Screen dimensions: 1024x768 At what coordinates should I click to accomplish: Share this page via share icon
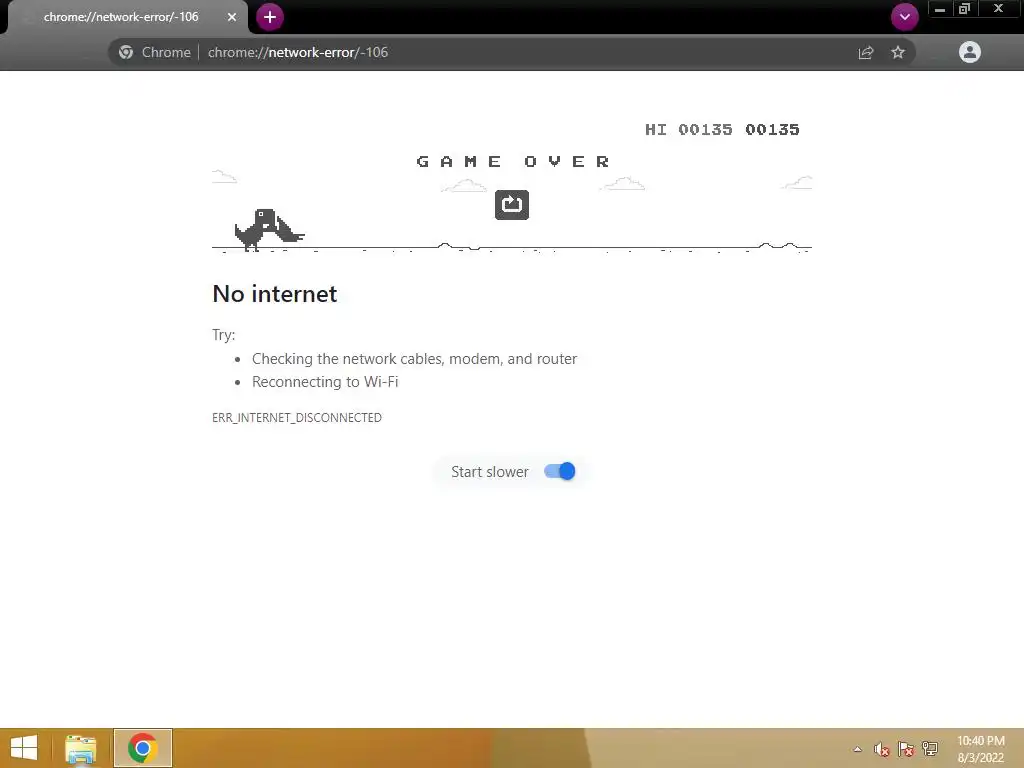click(866, 52)
